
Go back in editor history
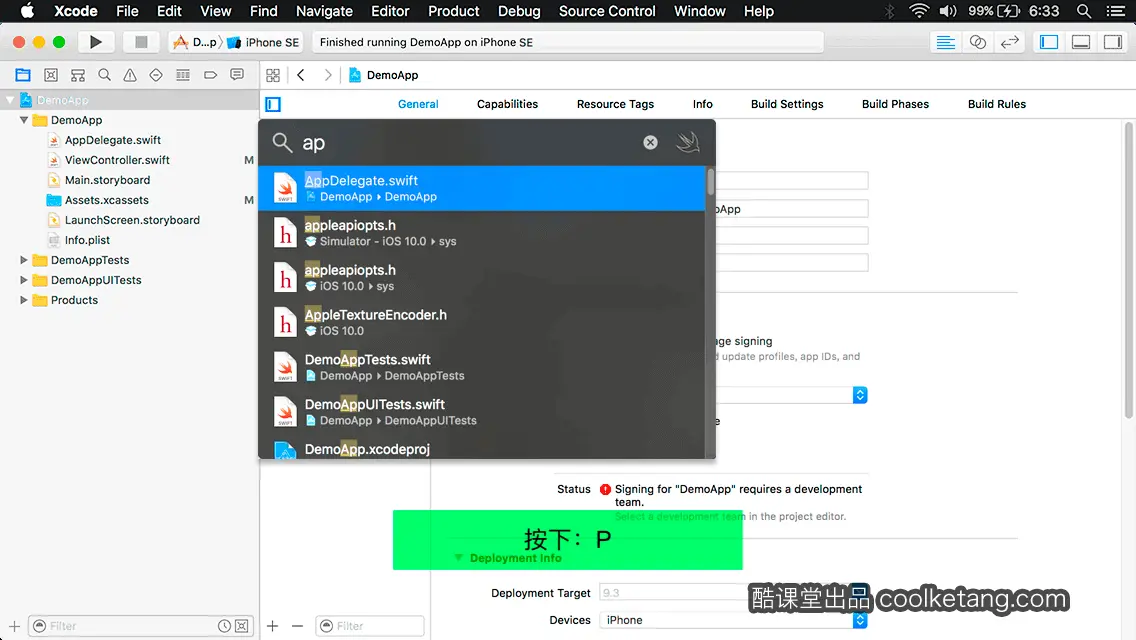point(301,75)
